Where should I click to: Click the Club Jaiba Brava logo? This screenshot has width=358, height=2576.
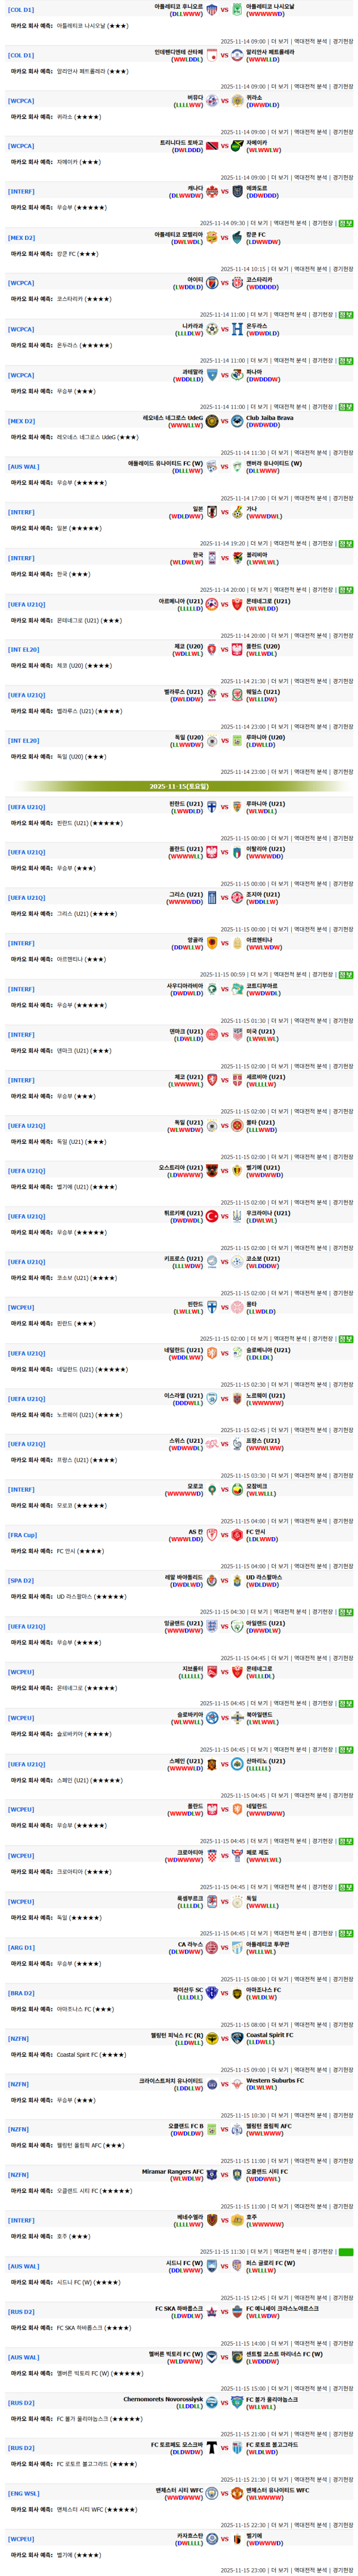pyautogui.click(x=237, y=420)
